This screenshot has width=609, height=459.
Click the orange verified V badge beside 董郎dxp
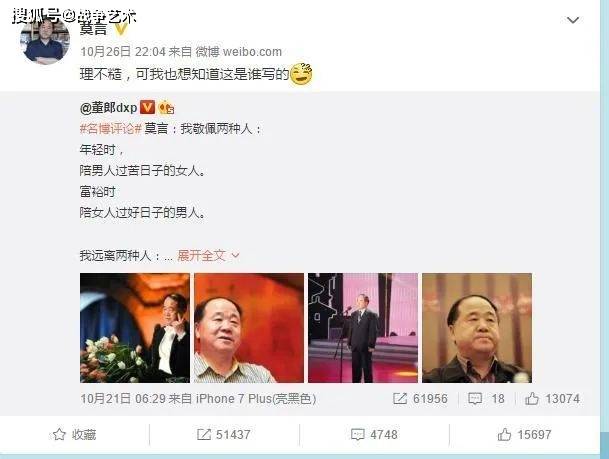point(147,107)
